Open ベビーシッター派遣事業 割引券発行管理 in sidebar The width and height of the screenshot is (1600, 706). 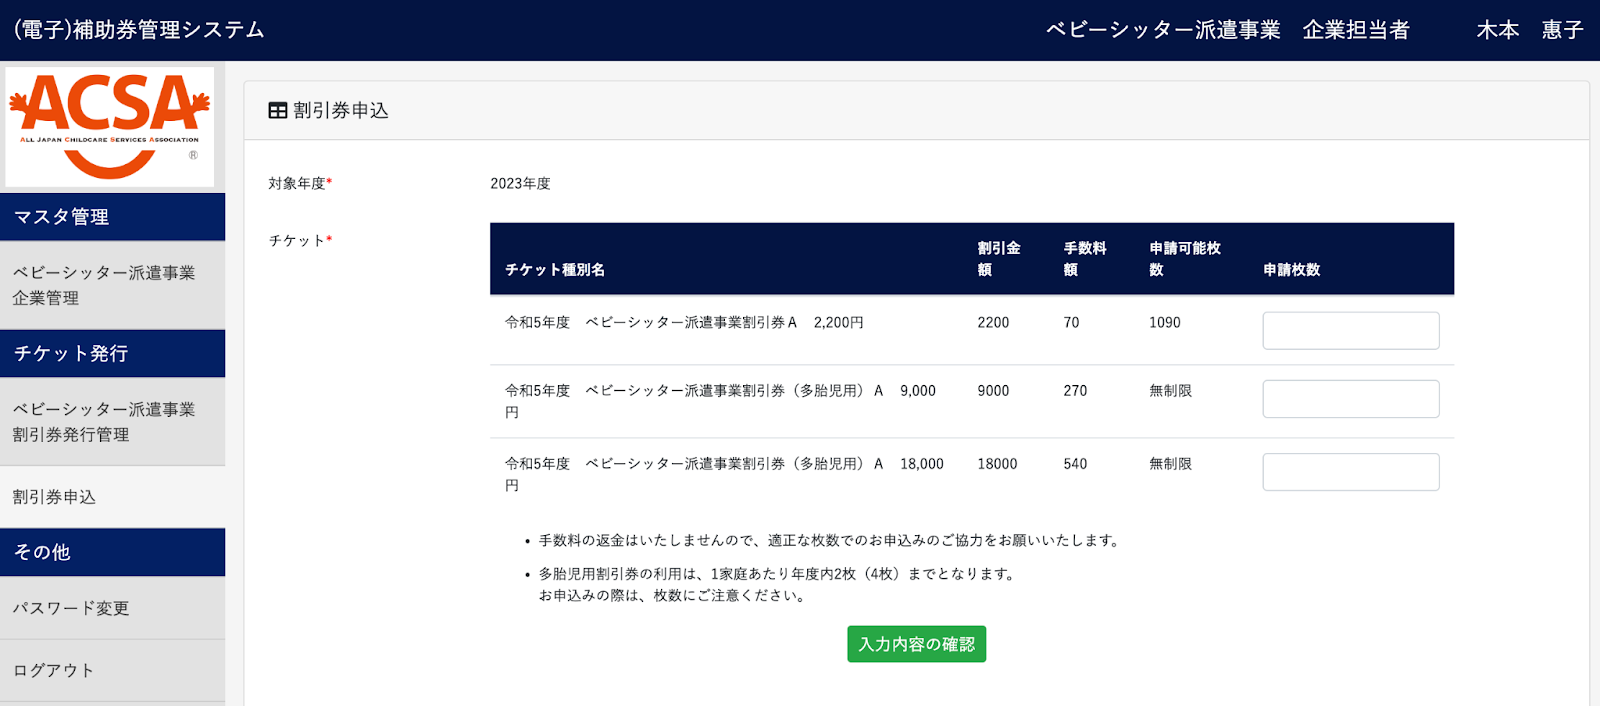[112, 422]
